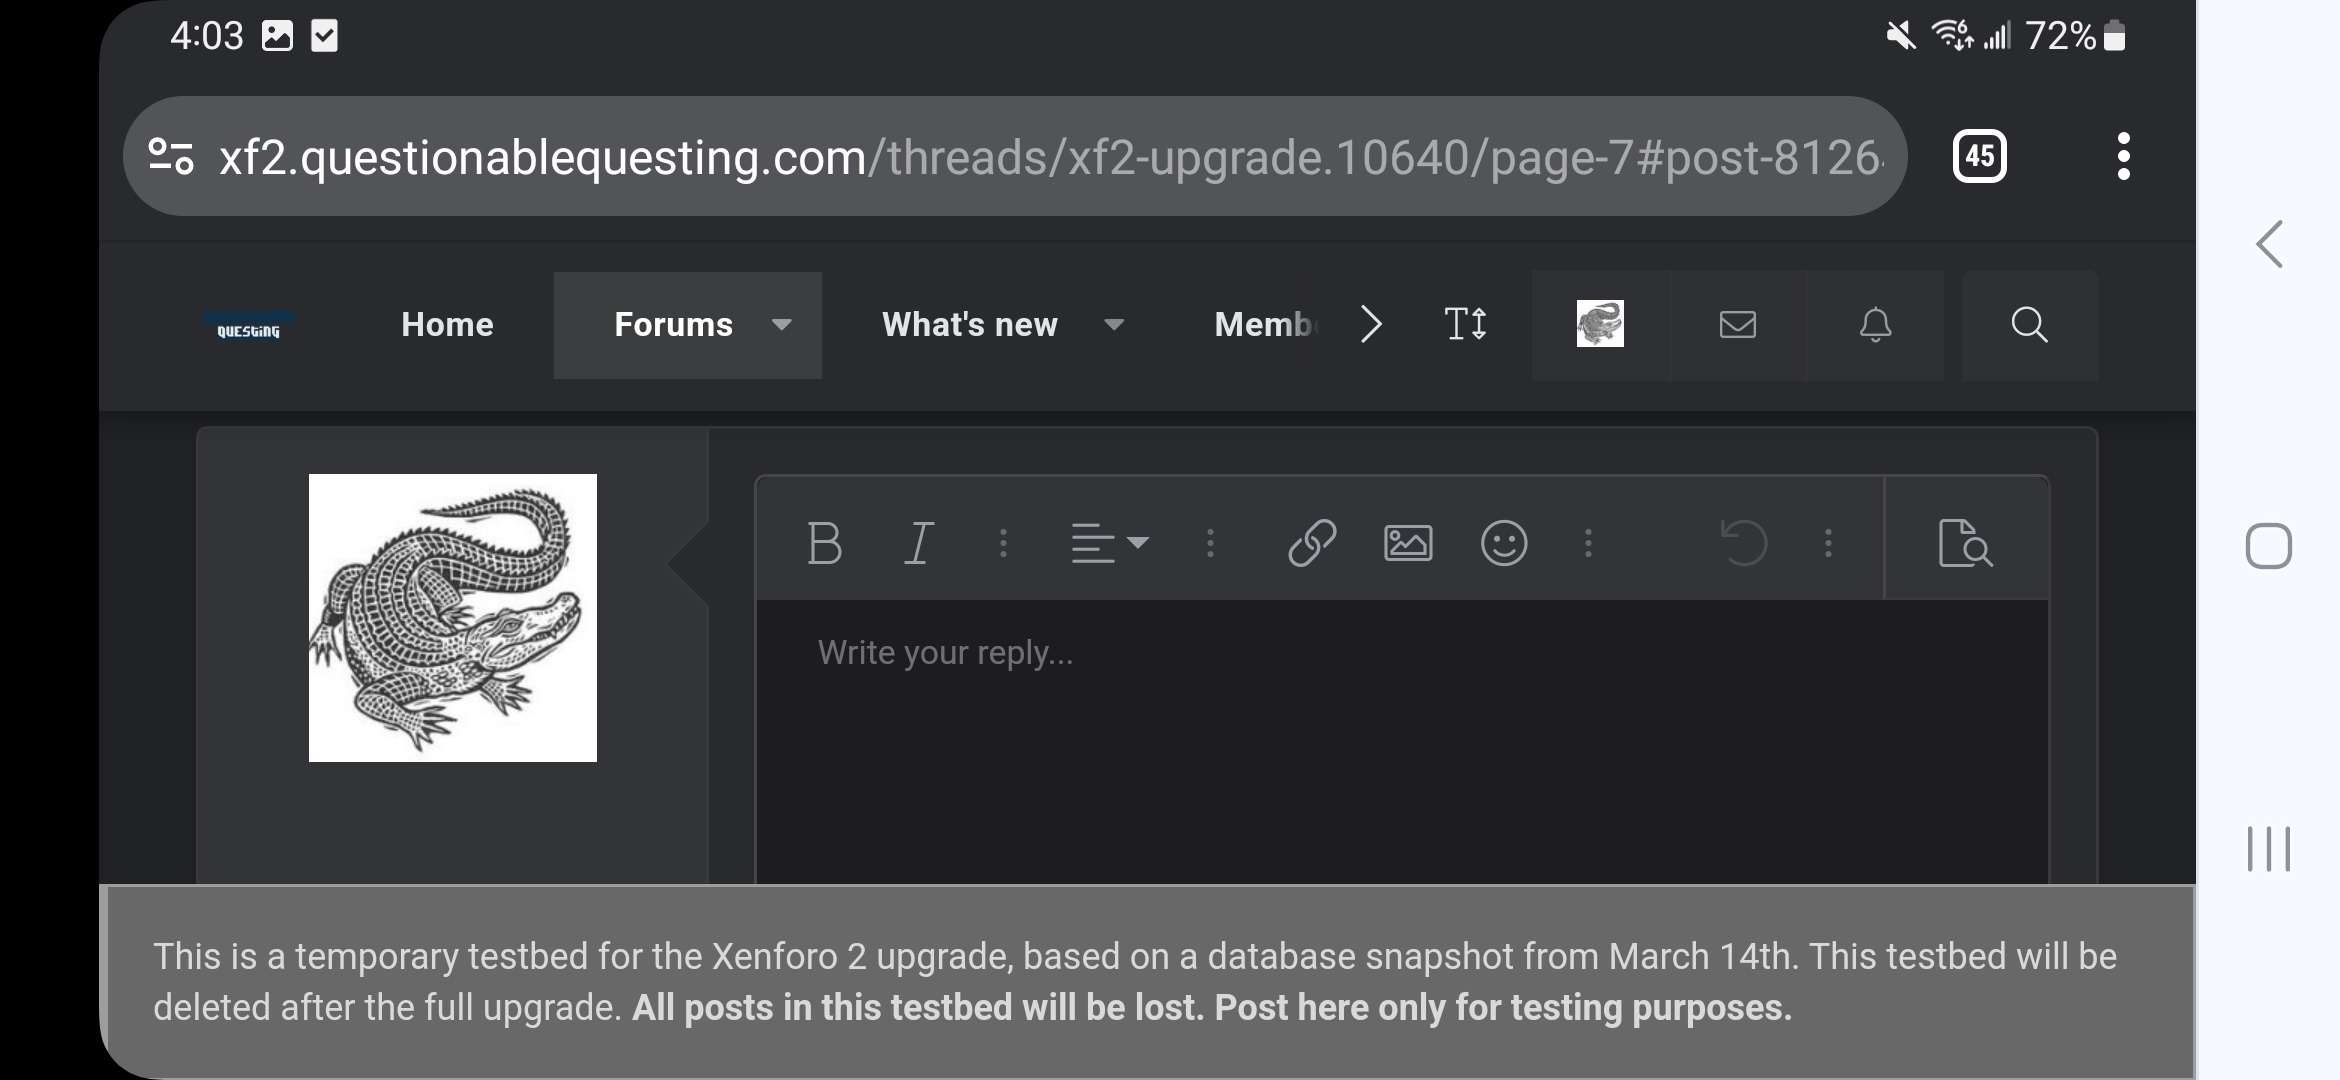Open the Forums navigation tab
Image resolution: width=2340 pixels, height=1080 pixels.
coord(673,325)
